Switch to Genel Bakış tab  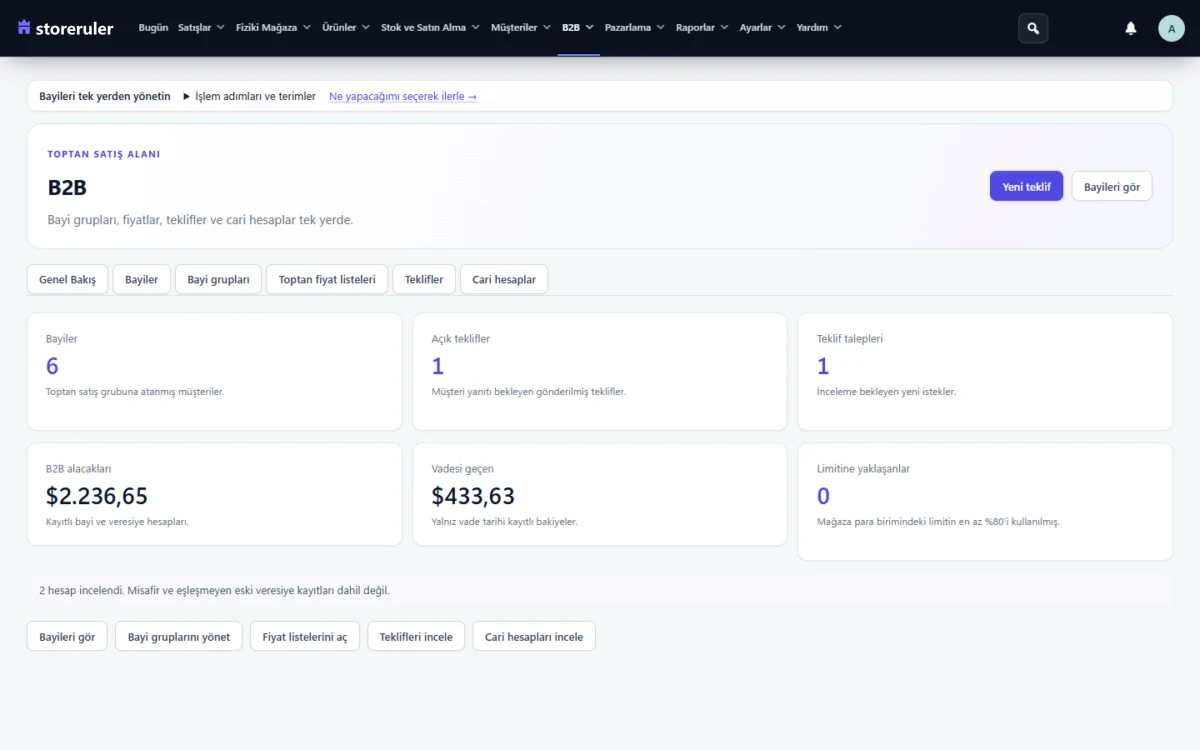point(68,280)
